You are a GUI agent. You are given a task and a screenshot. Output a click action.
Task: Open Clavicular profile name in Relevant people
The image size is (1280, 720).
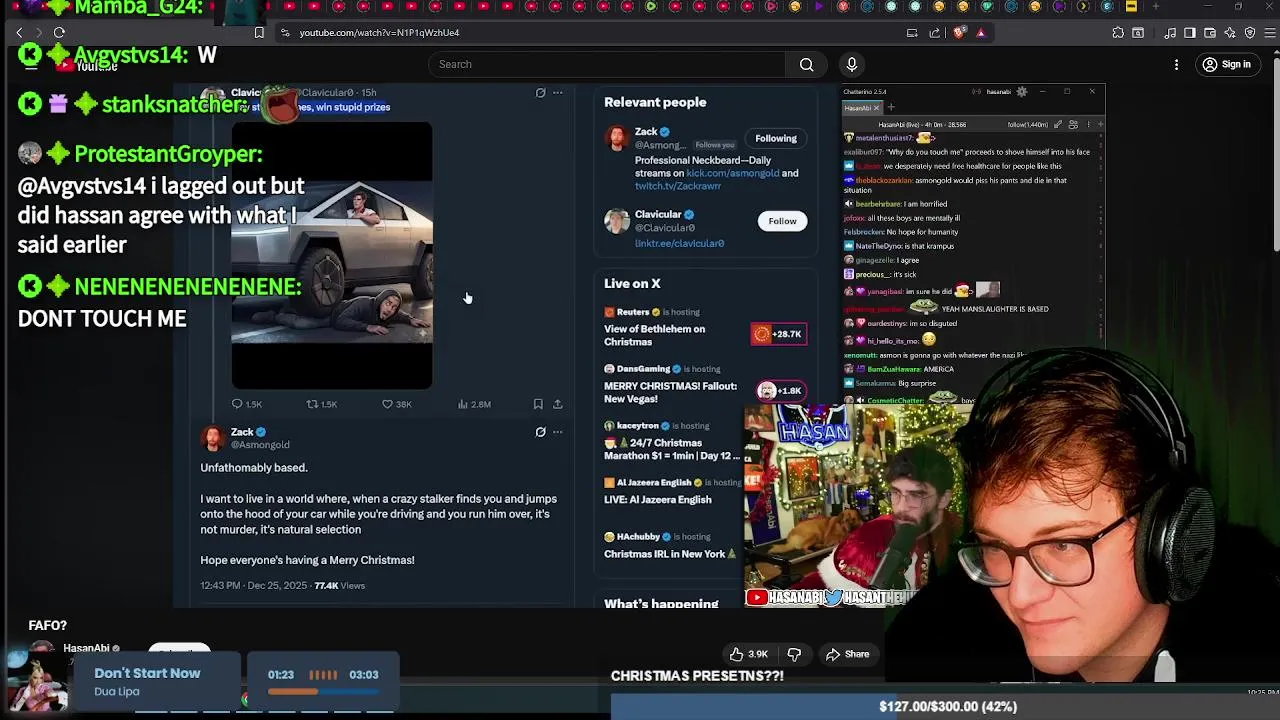click(658, 214)
